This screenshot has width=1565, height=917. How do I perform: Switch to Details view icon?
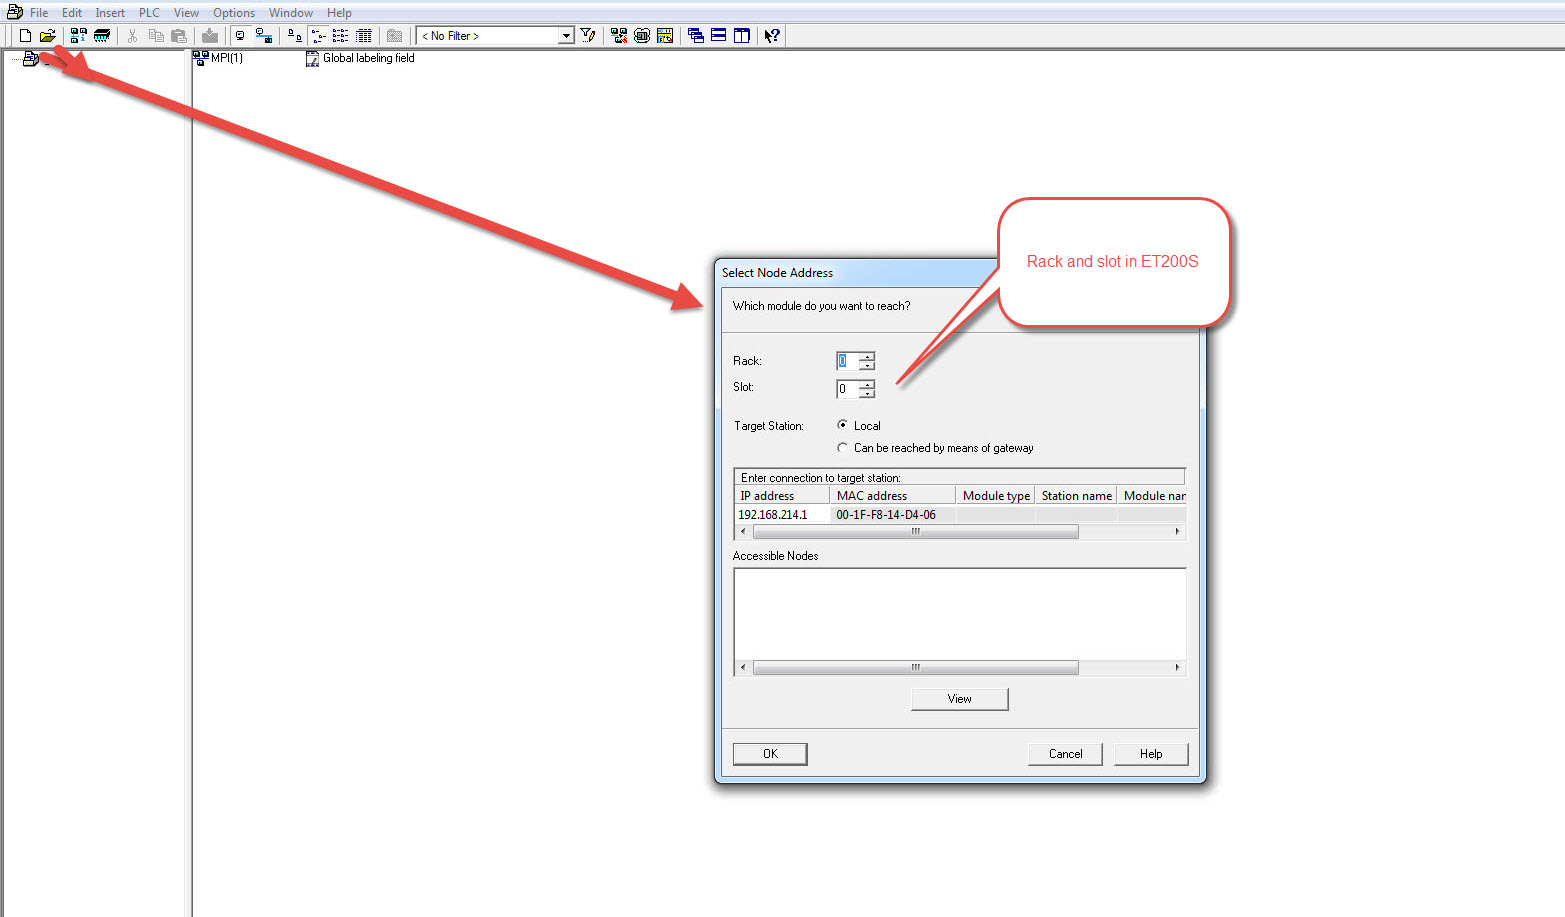coord(364,36)
